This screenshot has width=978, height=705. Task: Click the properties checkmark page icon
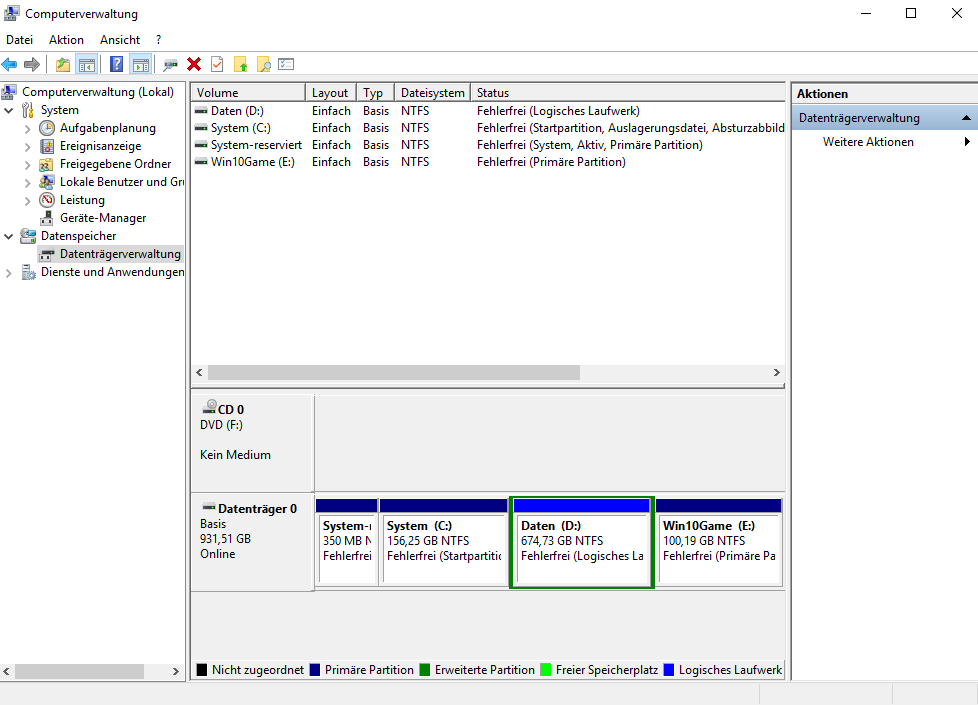(x=217, y=65)
